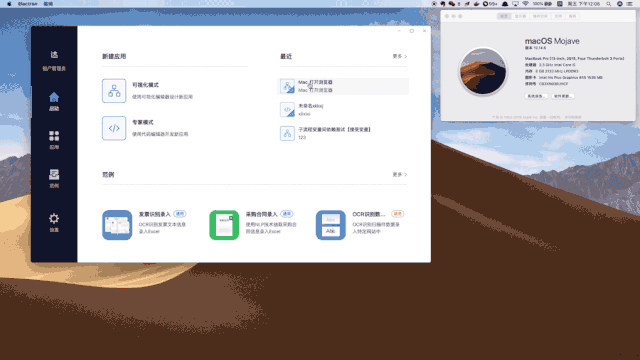Open recent item '未命名xklxj'
This screenshot has width=640, height=360.
pos(343,110)
